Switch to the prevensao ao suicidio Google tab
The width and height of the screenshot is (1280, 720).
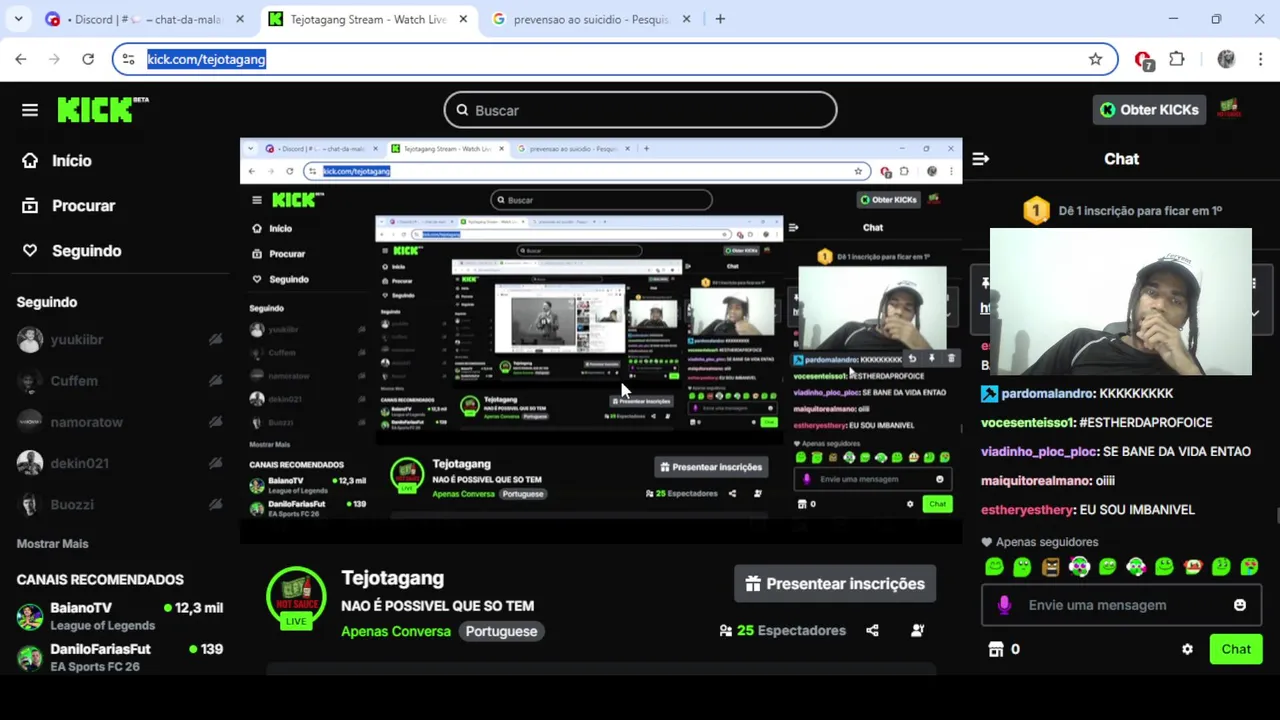click(x=590, y=19)
